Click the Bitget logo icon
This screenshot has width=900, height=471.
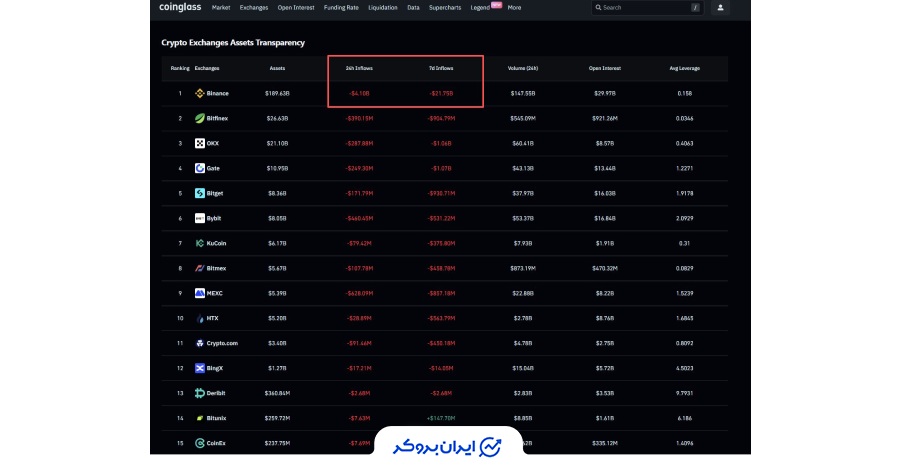click(x=200, y=193)
